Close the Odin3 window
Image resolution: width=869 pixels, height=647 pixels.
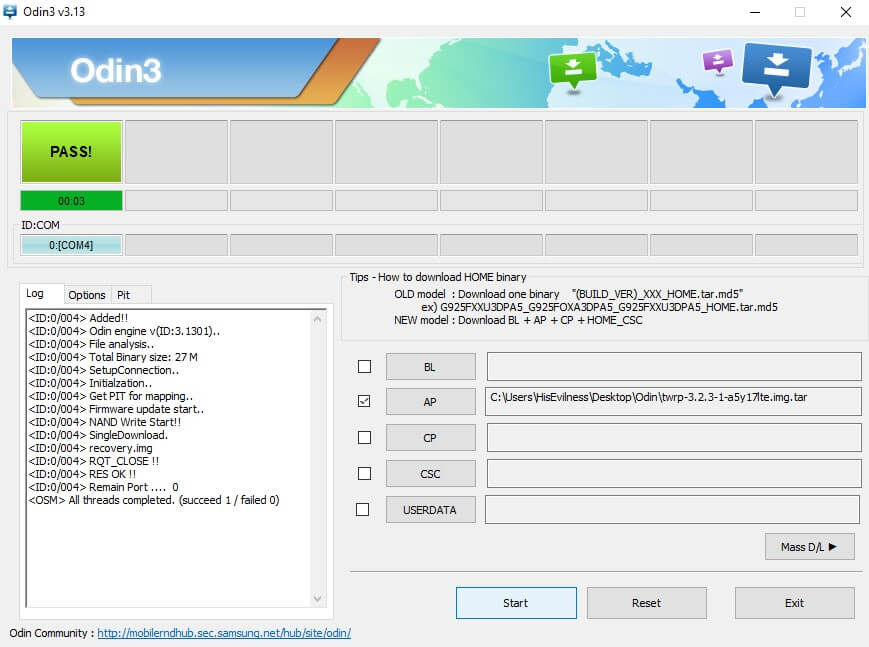tap(846, 12)
